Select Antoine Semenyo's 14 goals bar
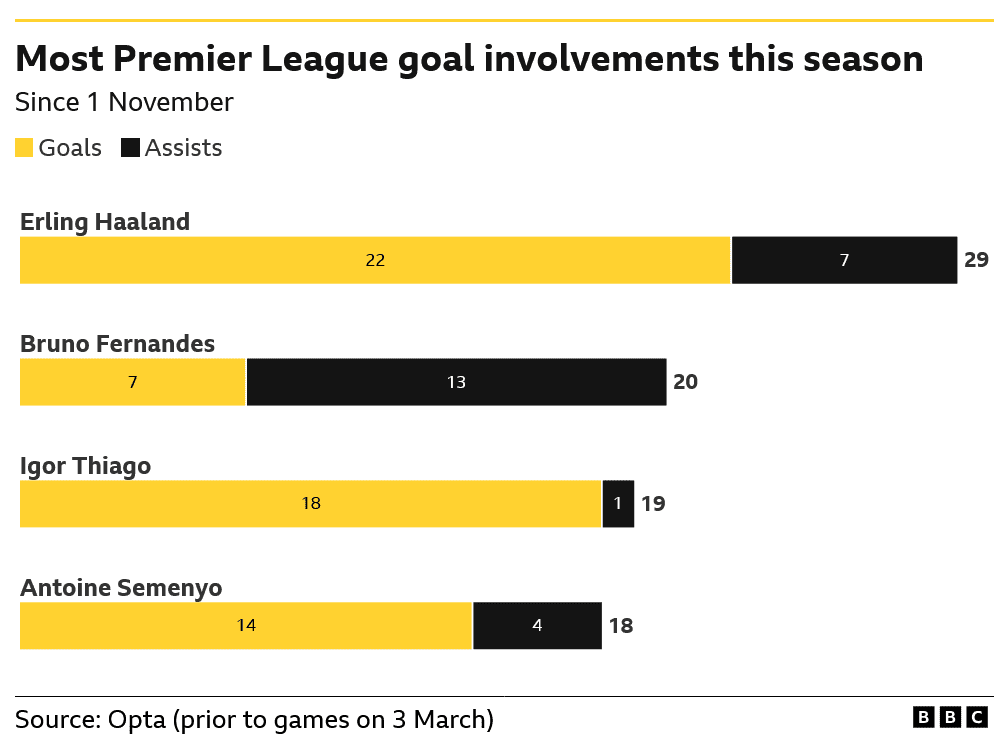1005x756 pixels. 246,625
